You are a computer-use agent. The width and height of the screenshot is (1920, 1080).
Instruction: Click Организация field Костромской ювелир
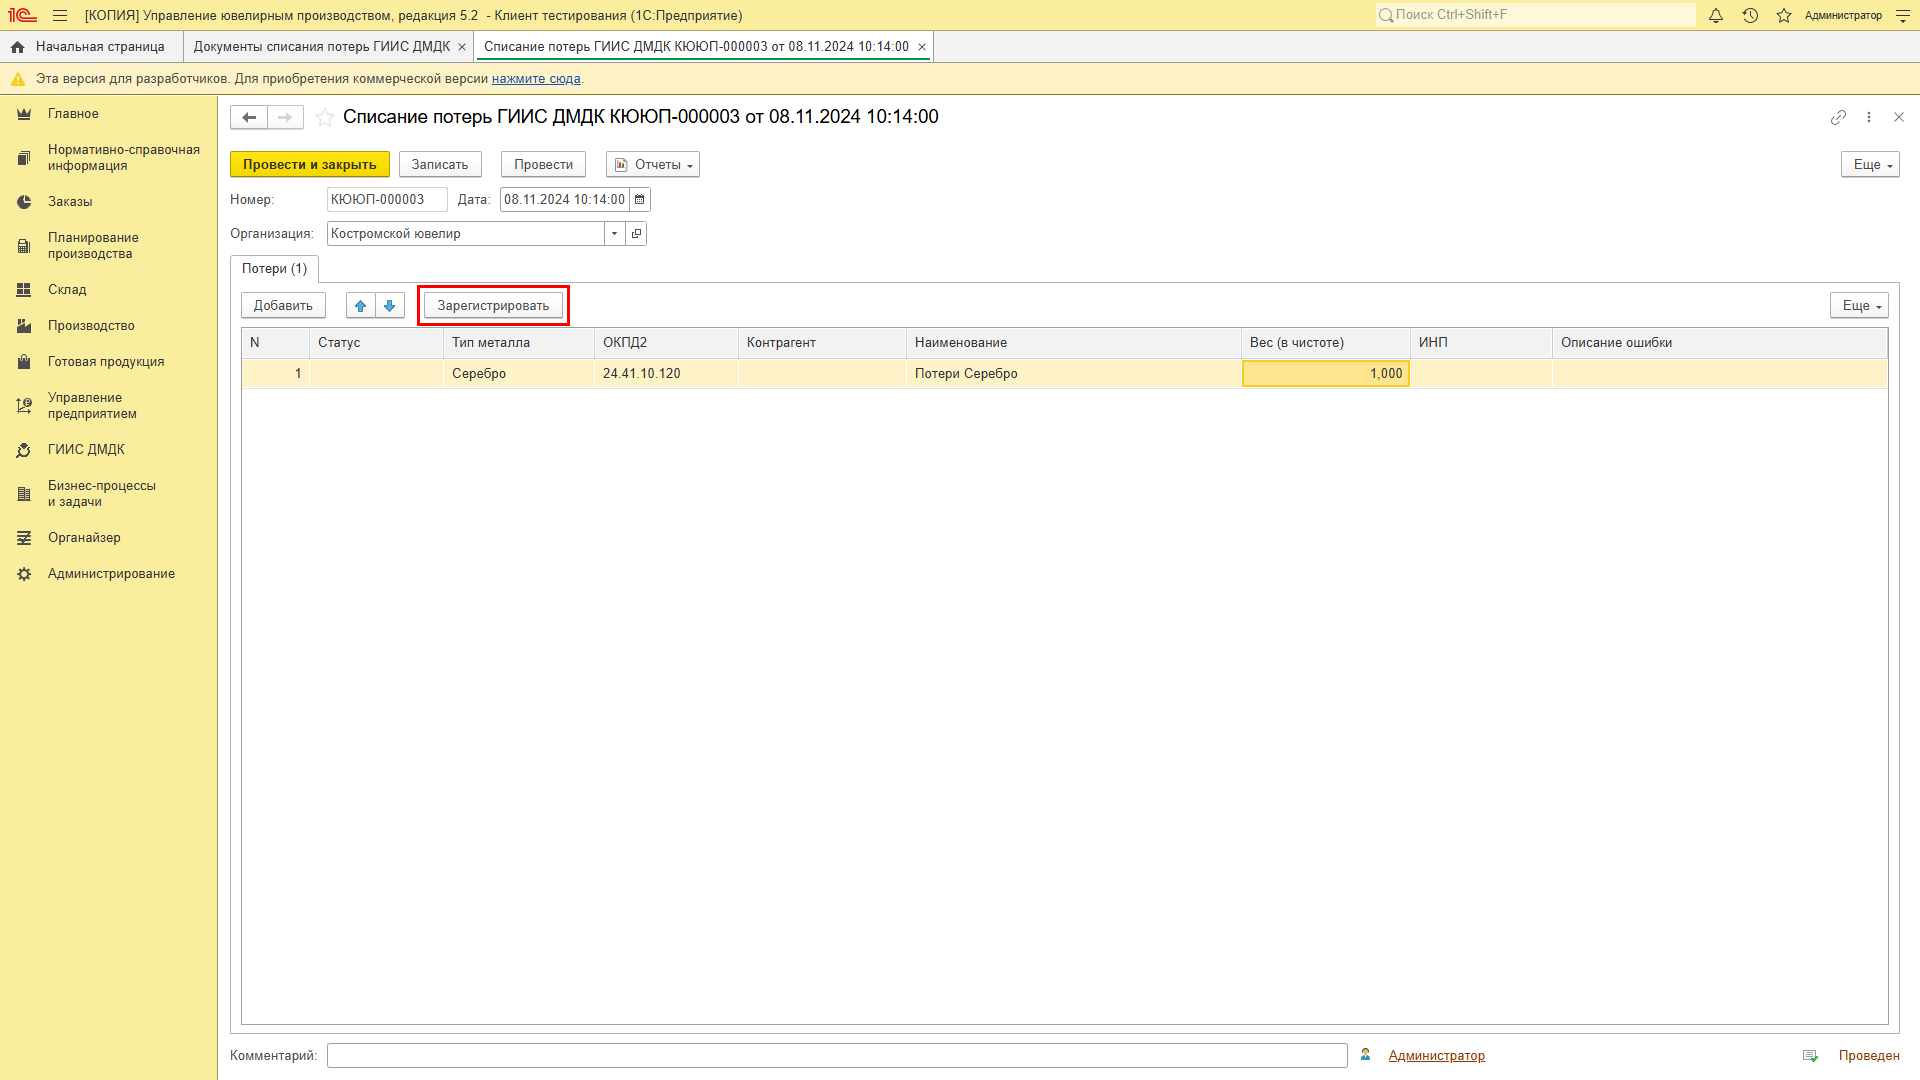(465, 234)
